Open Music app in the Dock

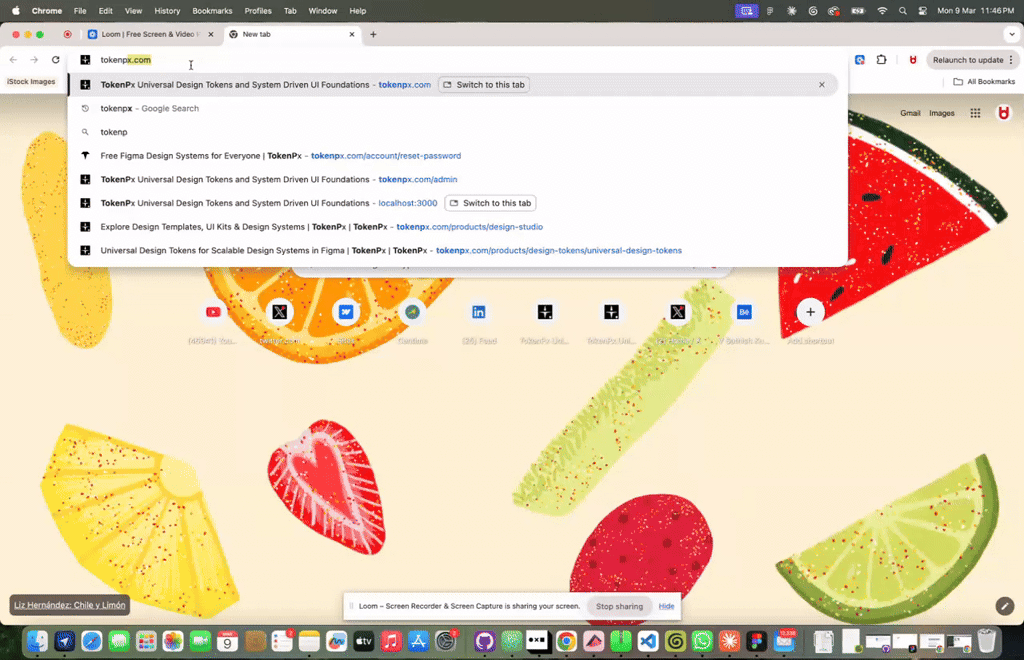point(391,641)
